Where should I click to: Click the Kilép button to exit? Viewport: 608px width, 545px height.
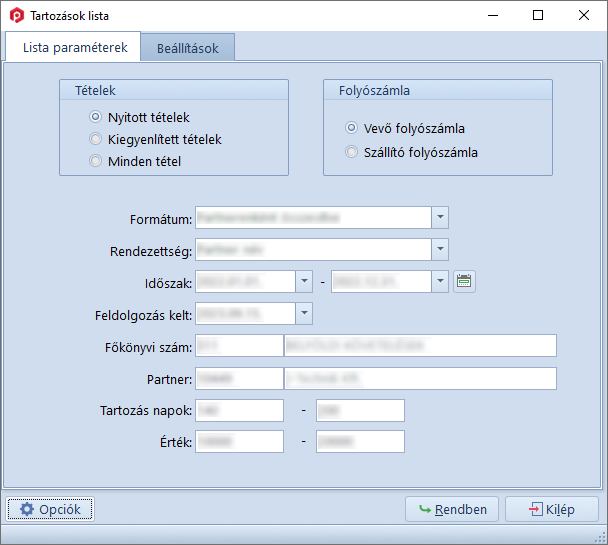552,509
